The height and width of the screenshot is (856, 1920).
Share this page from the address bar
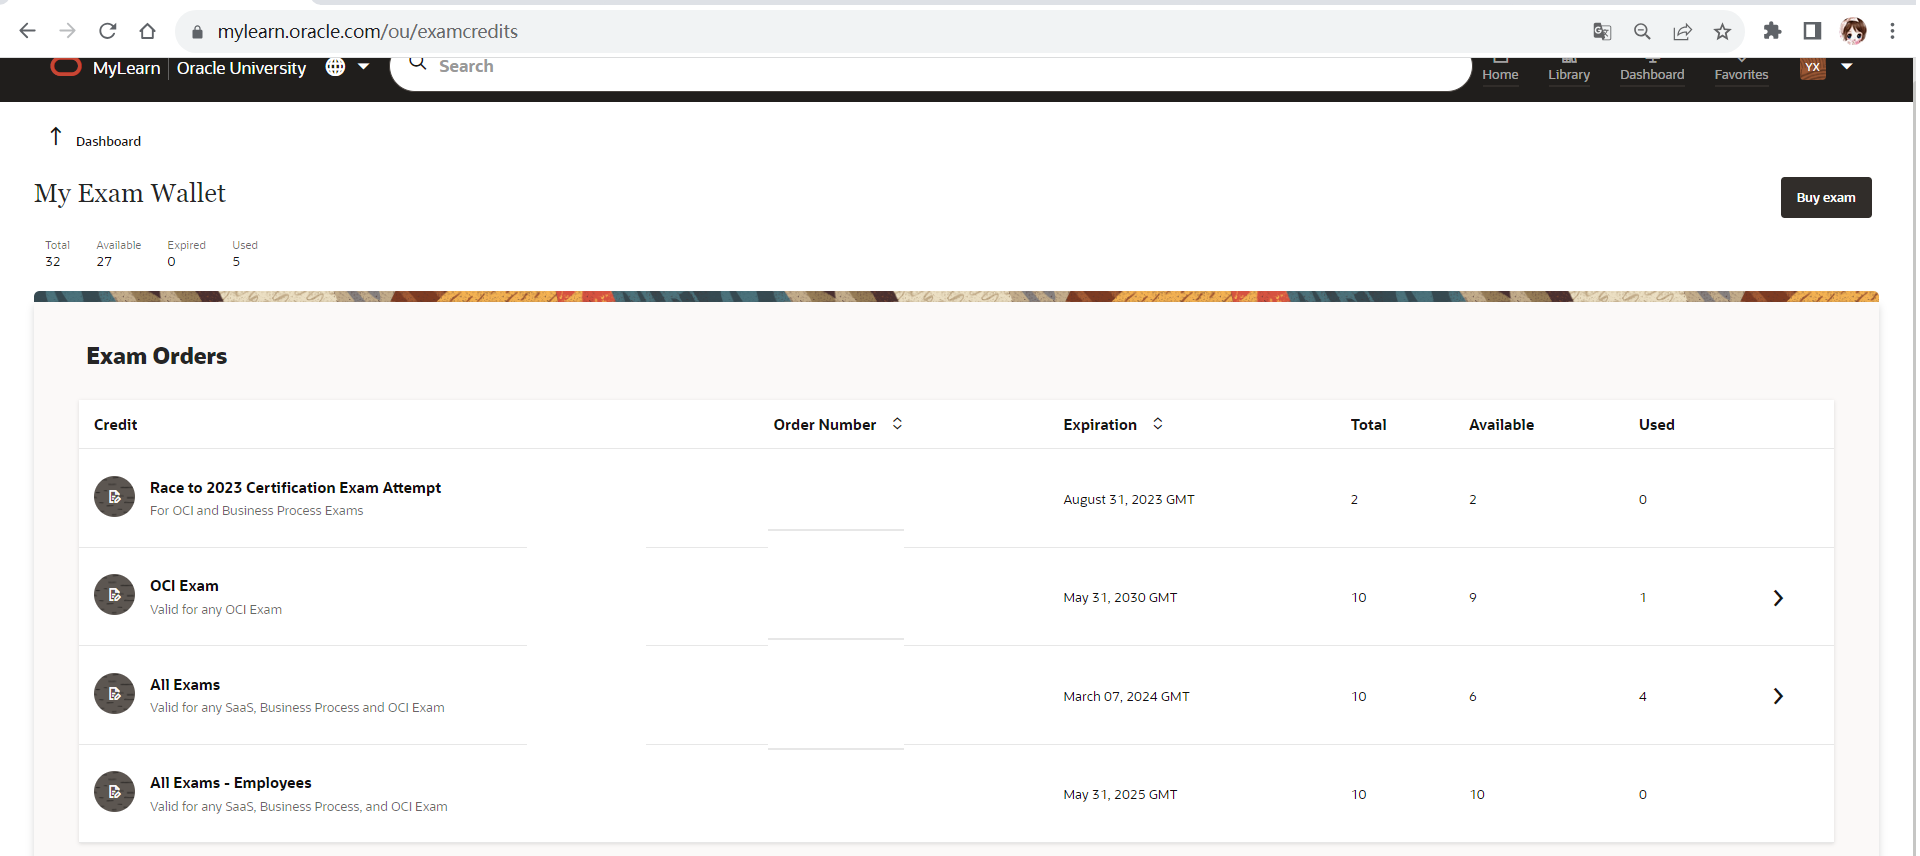point(1682,32)
